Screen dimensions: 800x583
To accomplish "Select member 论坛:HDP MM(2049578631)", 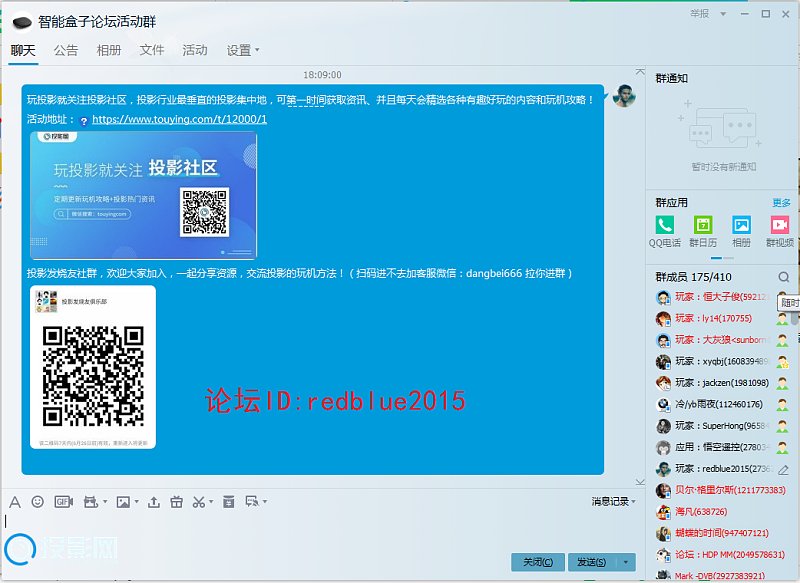I will [x=722, y=554].
